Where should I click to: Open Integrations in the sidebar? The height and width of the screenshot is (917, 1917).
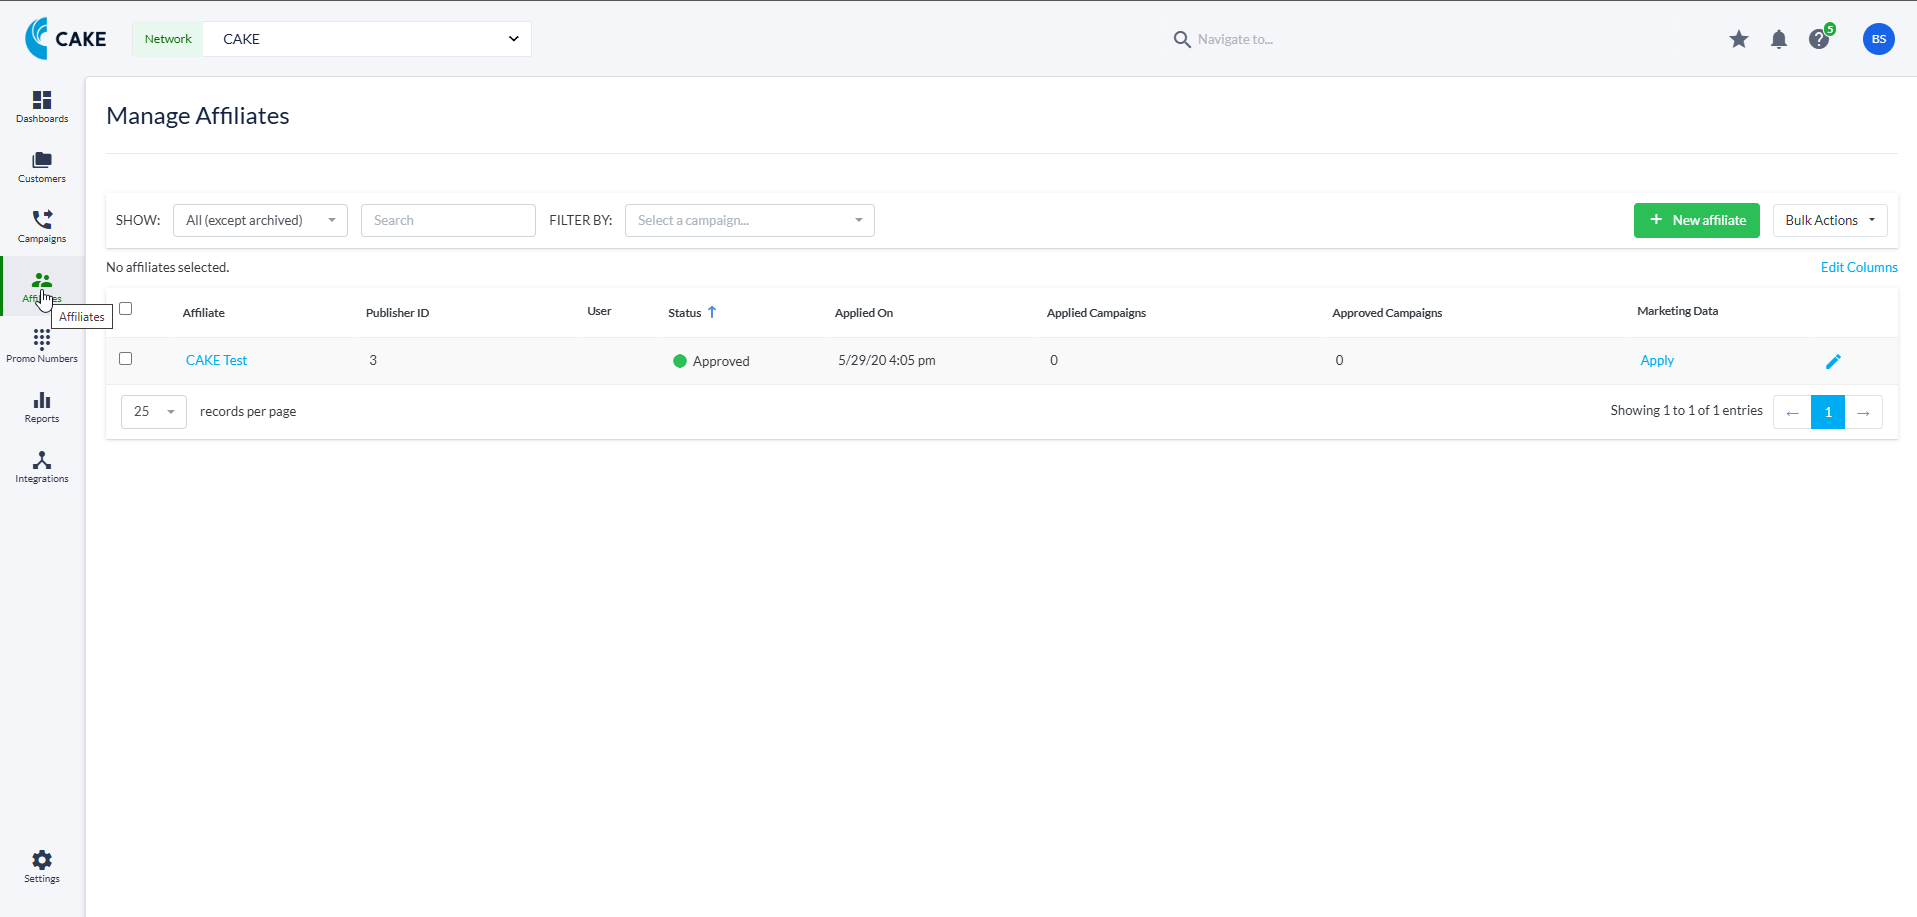(x=42, y=466)
